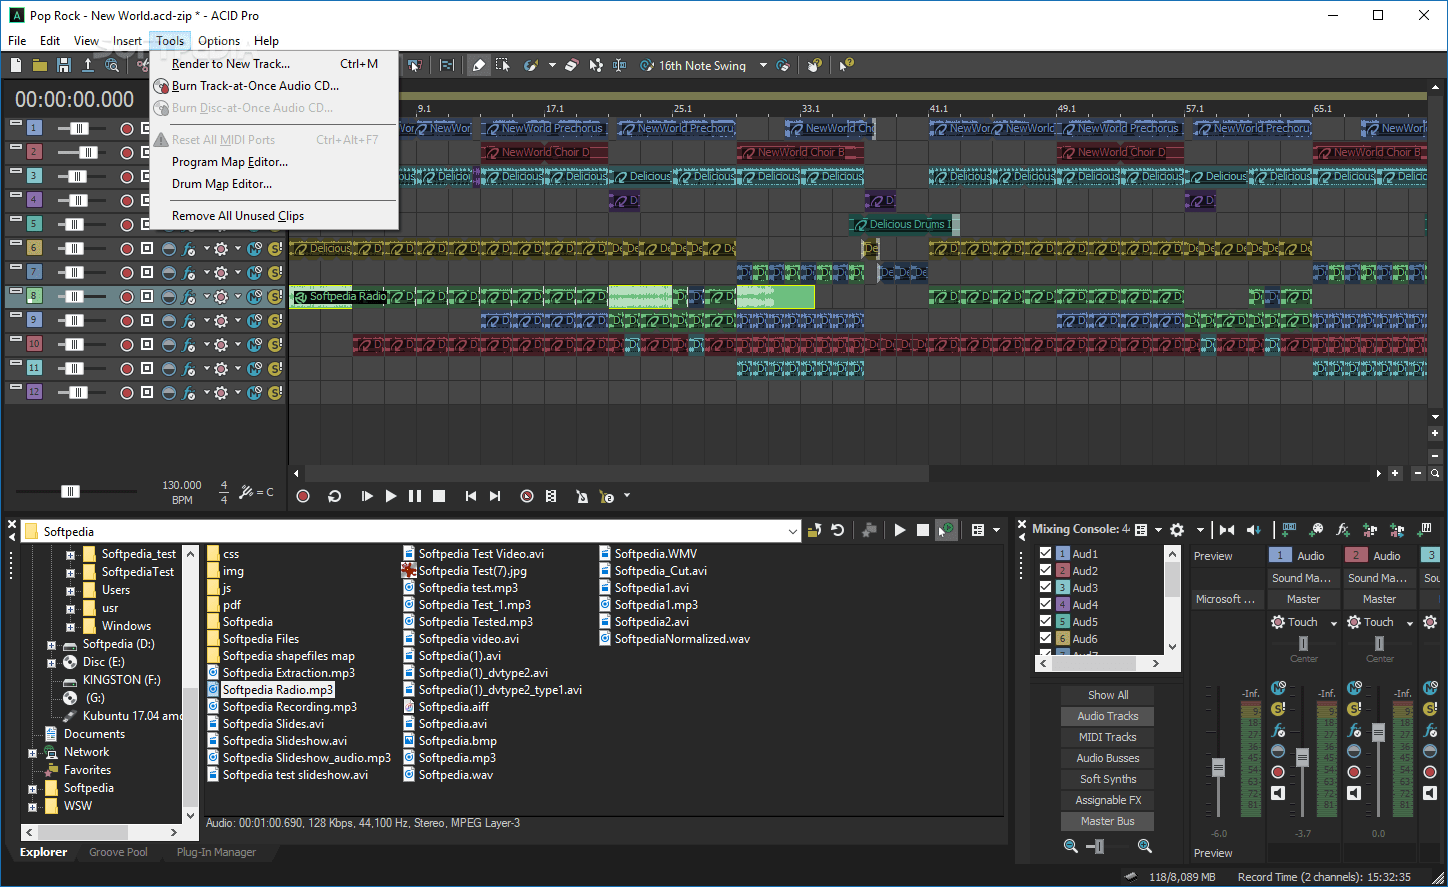Click MIDI Tracks filter button
This screenshot has width=1448, height=887.
[1108, 737]
